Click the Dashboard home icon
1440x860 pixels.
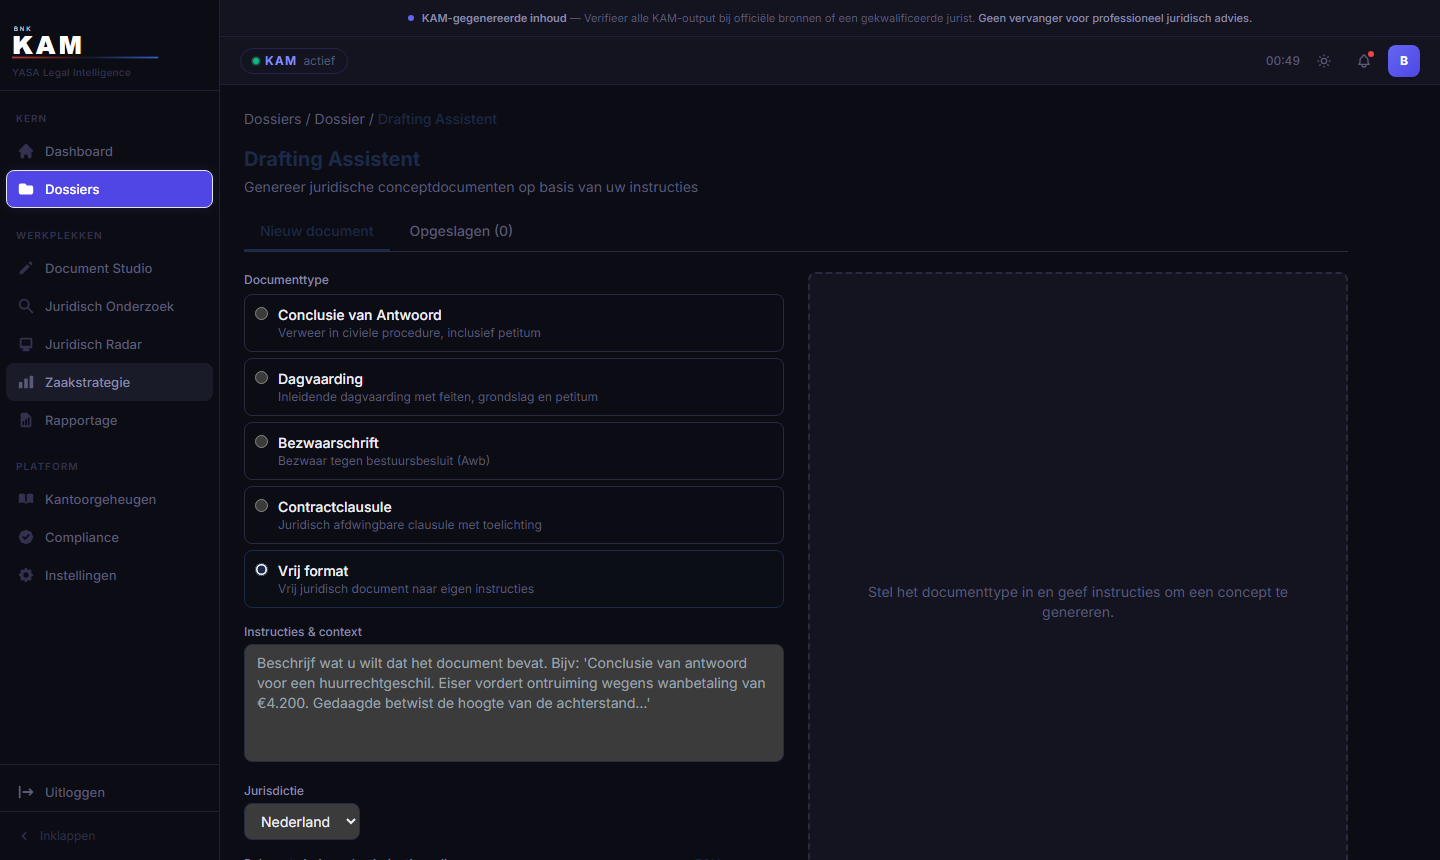click(x=26, y=151)
